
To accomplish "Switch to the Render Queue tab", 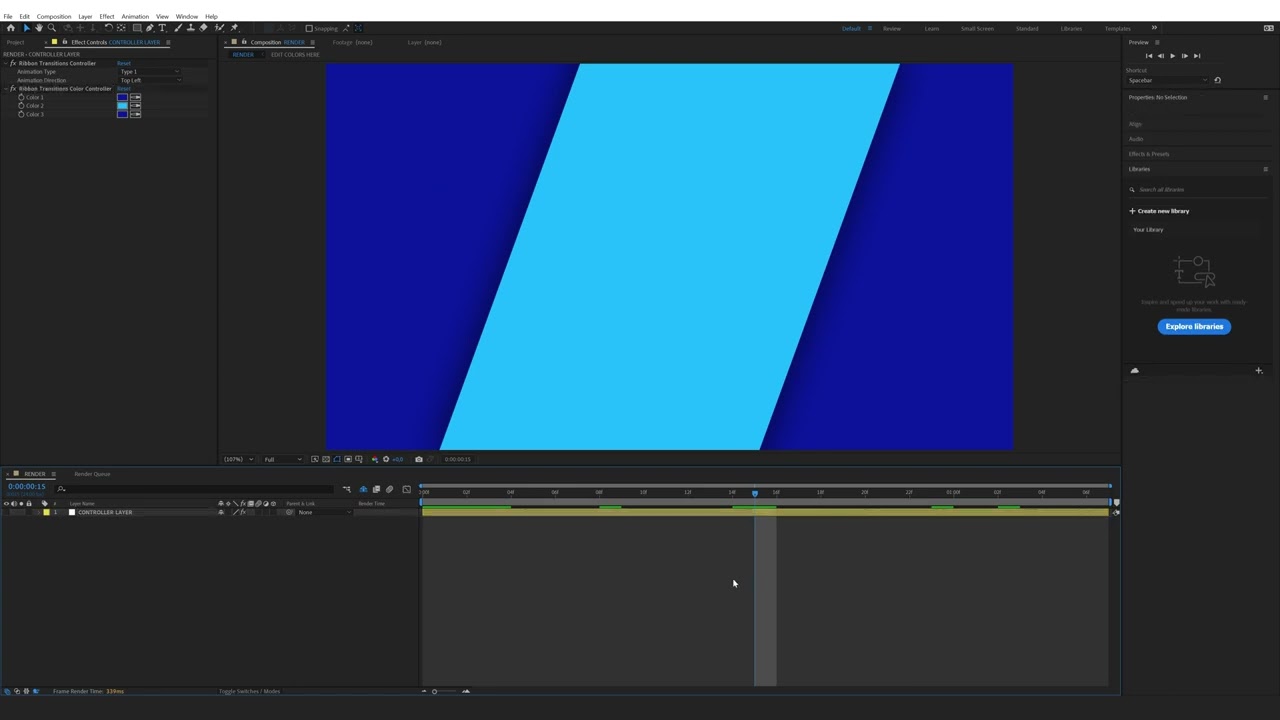I will [x=92, y=474].
